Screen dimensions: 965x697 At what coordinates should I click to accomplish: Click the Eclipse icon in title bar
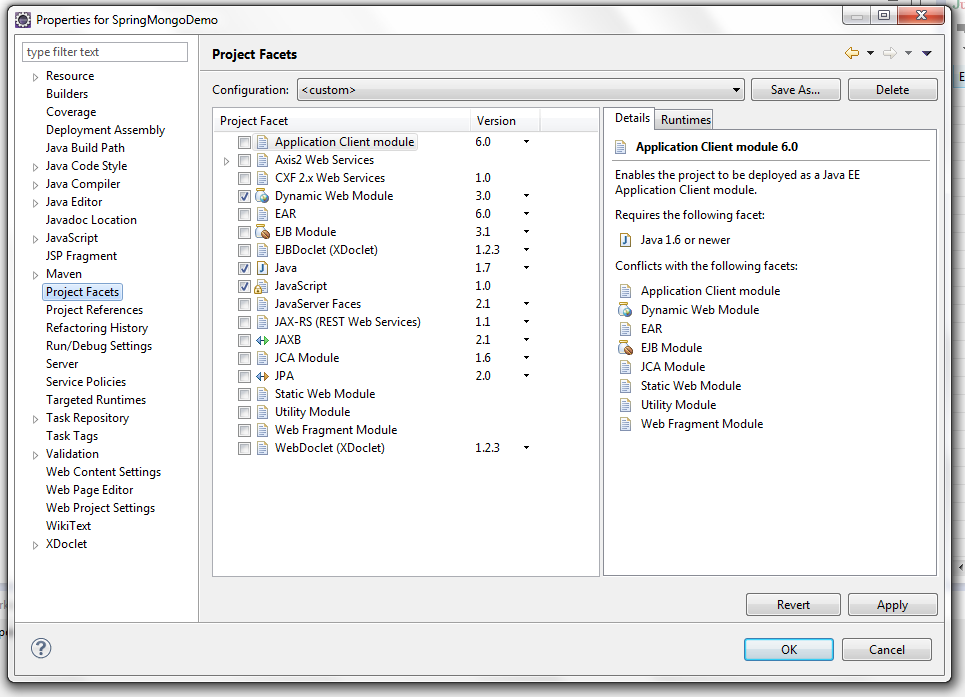coord(23,20)
